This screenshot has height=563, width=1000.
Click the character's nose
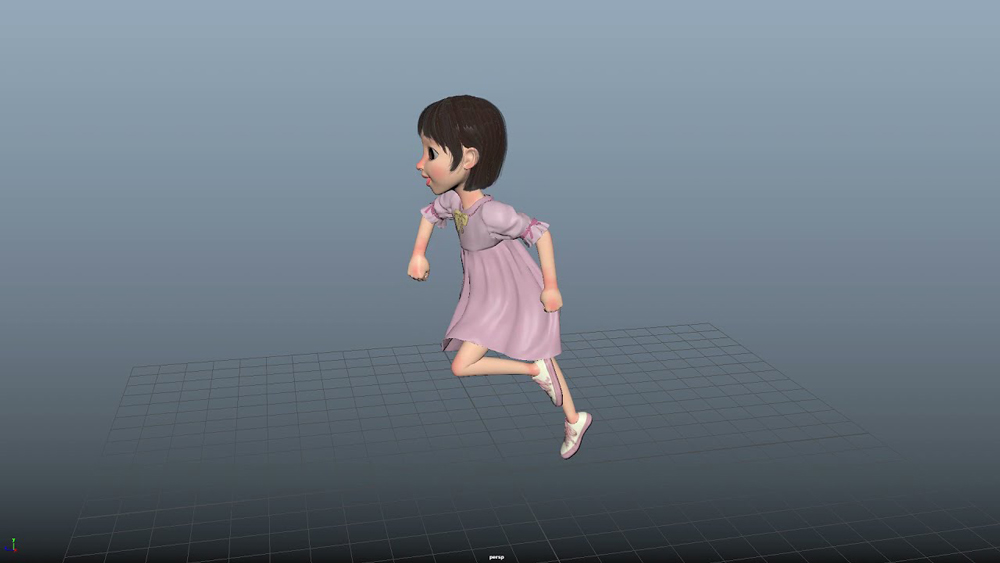(x=421, y=165)
